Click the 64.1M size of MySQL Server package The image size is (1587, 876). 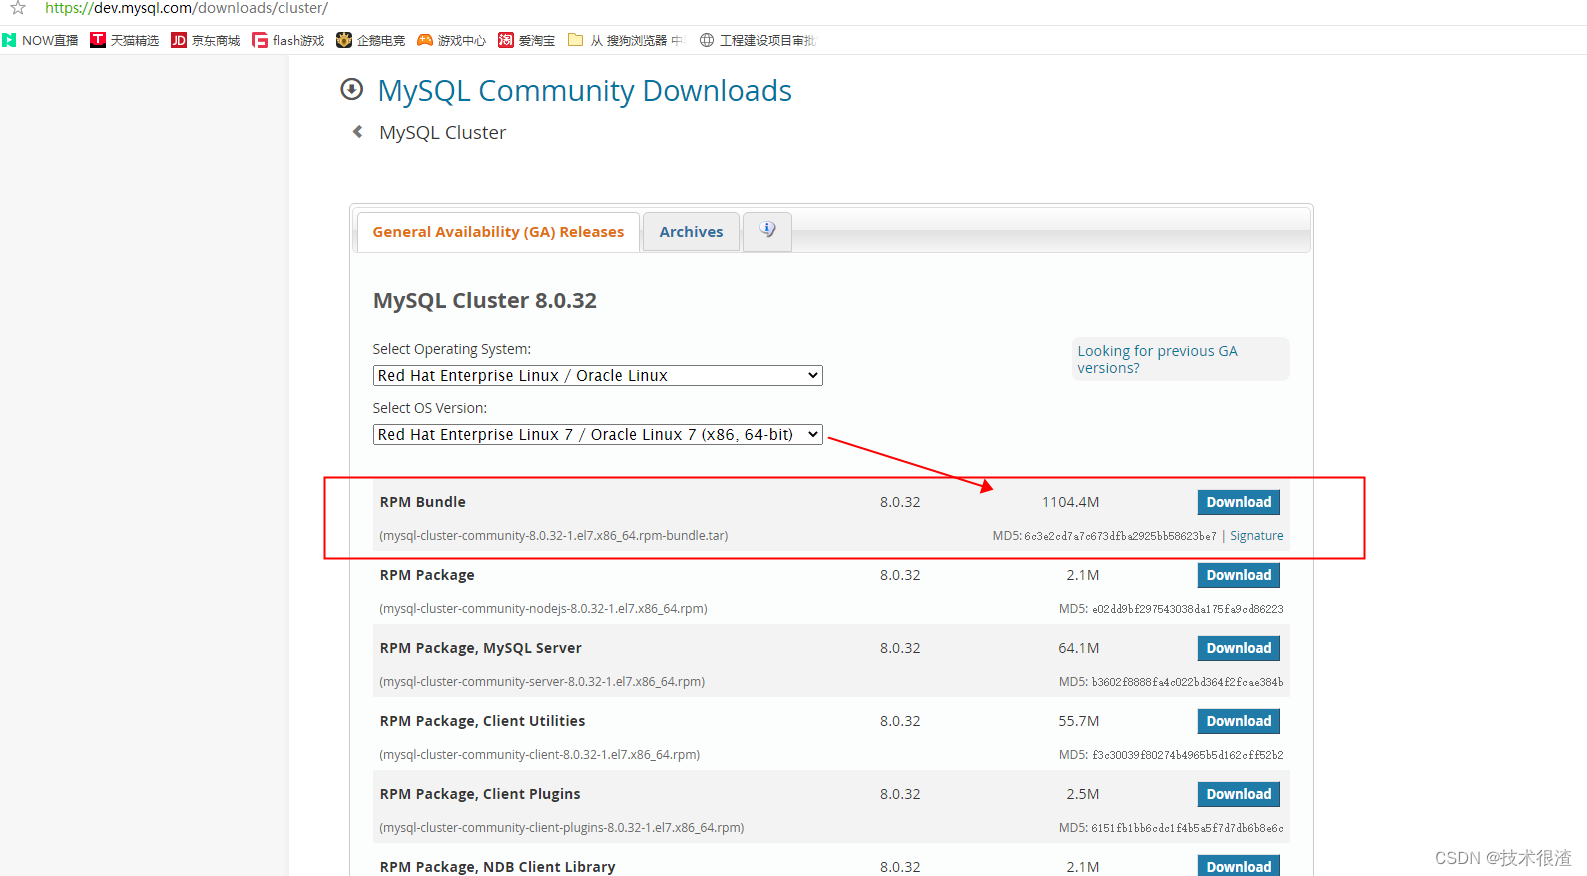click(x=1079, y=648)
